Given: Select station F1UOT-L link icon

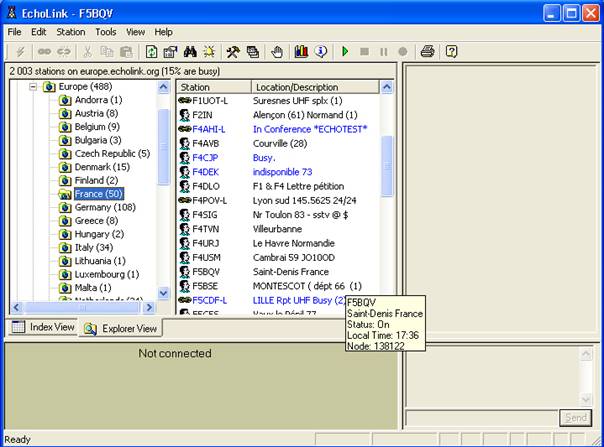Looking at the screenshot, I should pyautogui.click(x=185, y=101).
